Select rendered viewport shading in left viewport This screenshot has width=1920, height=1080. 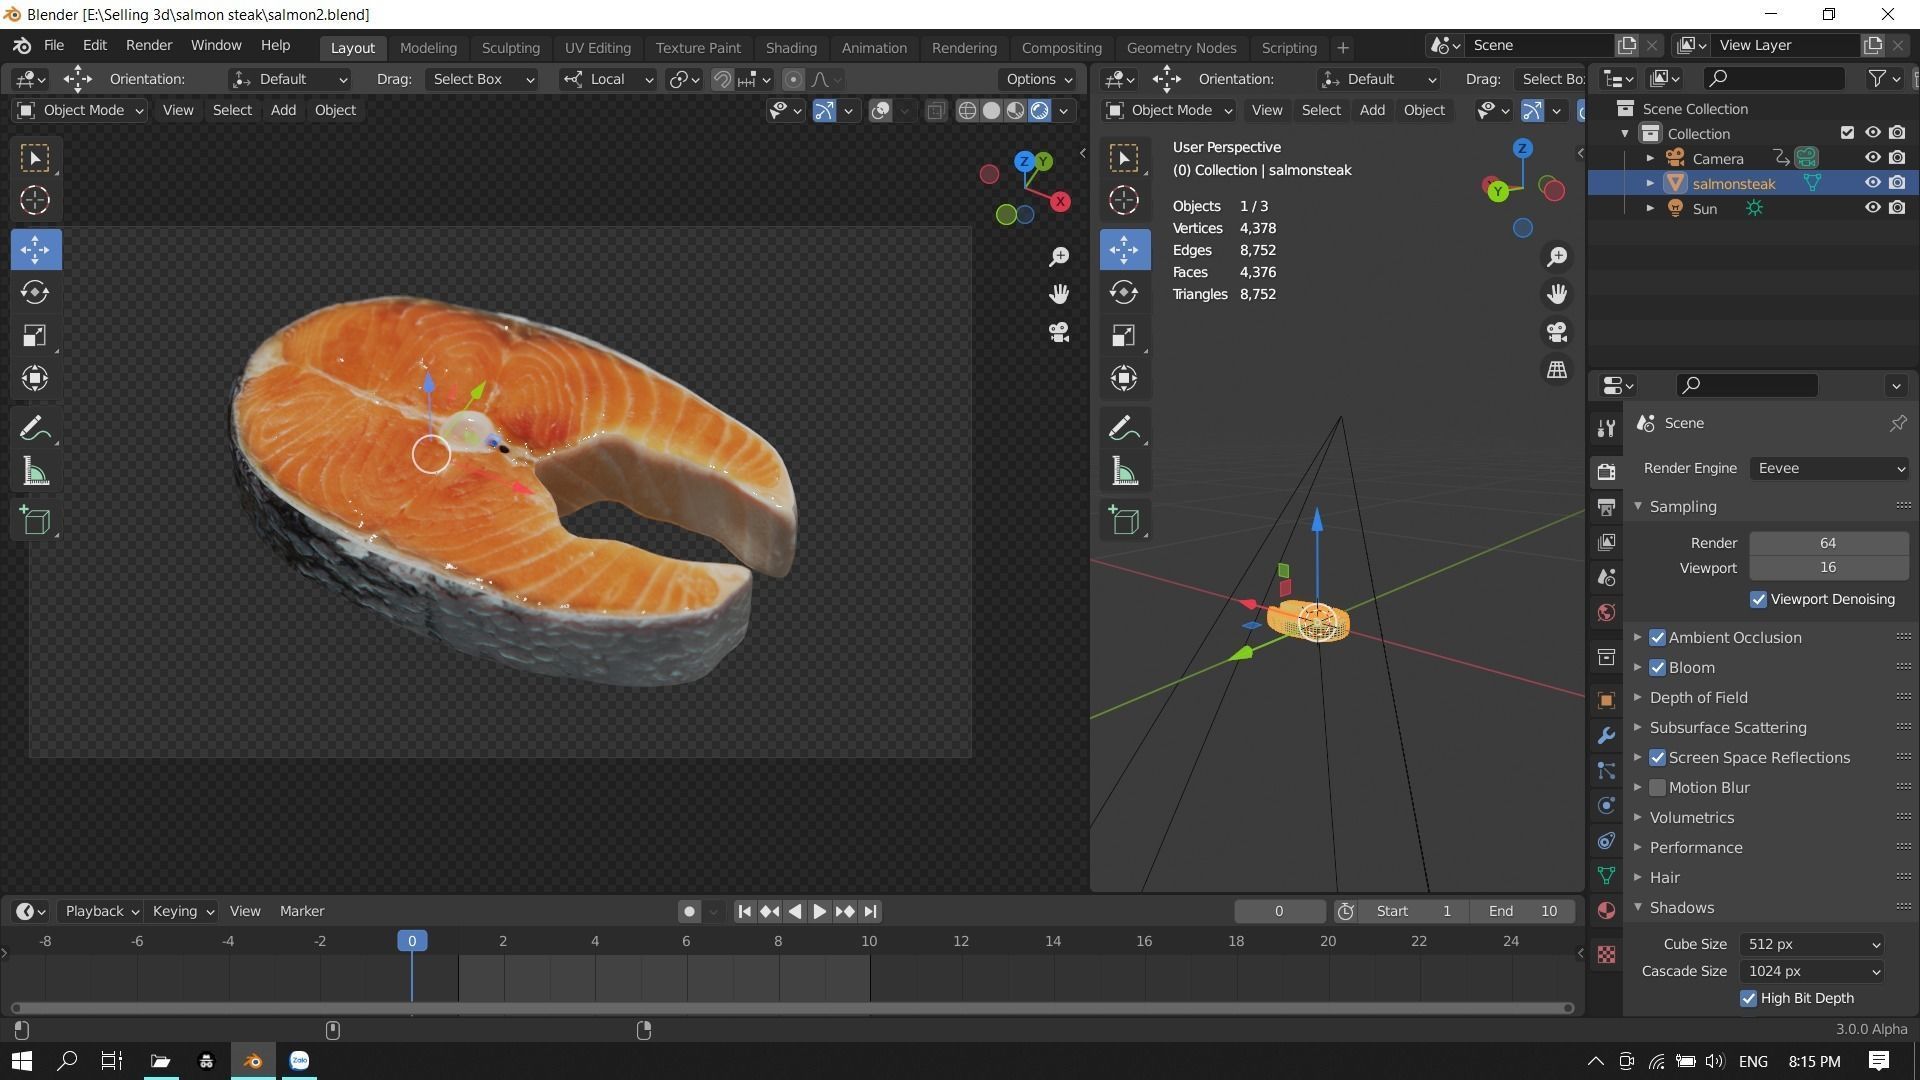click(x=1040, y=111)
